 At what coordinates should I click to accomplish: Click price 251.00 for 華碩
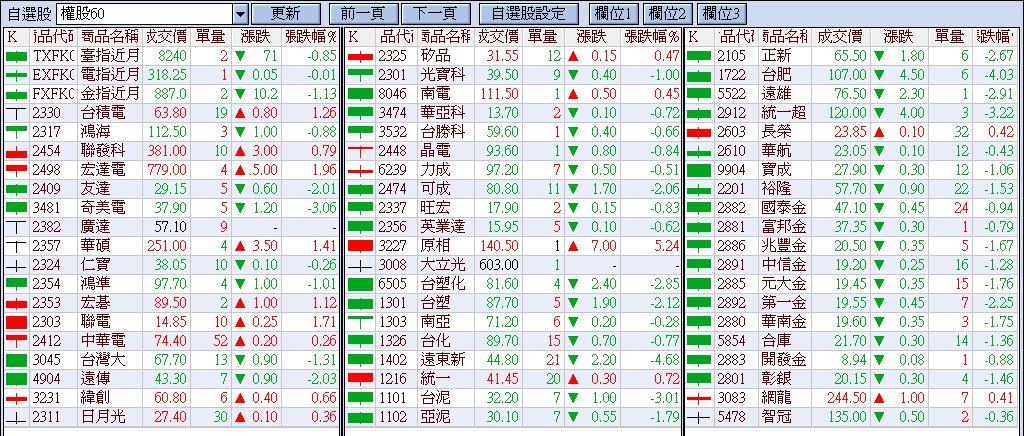click(x=167, y=247)
